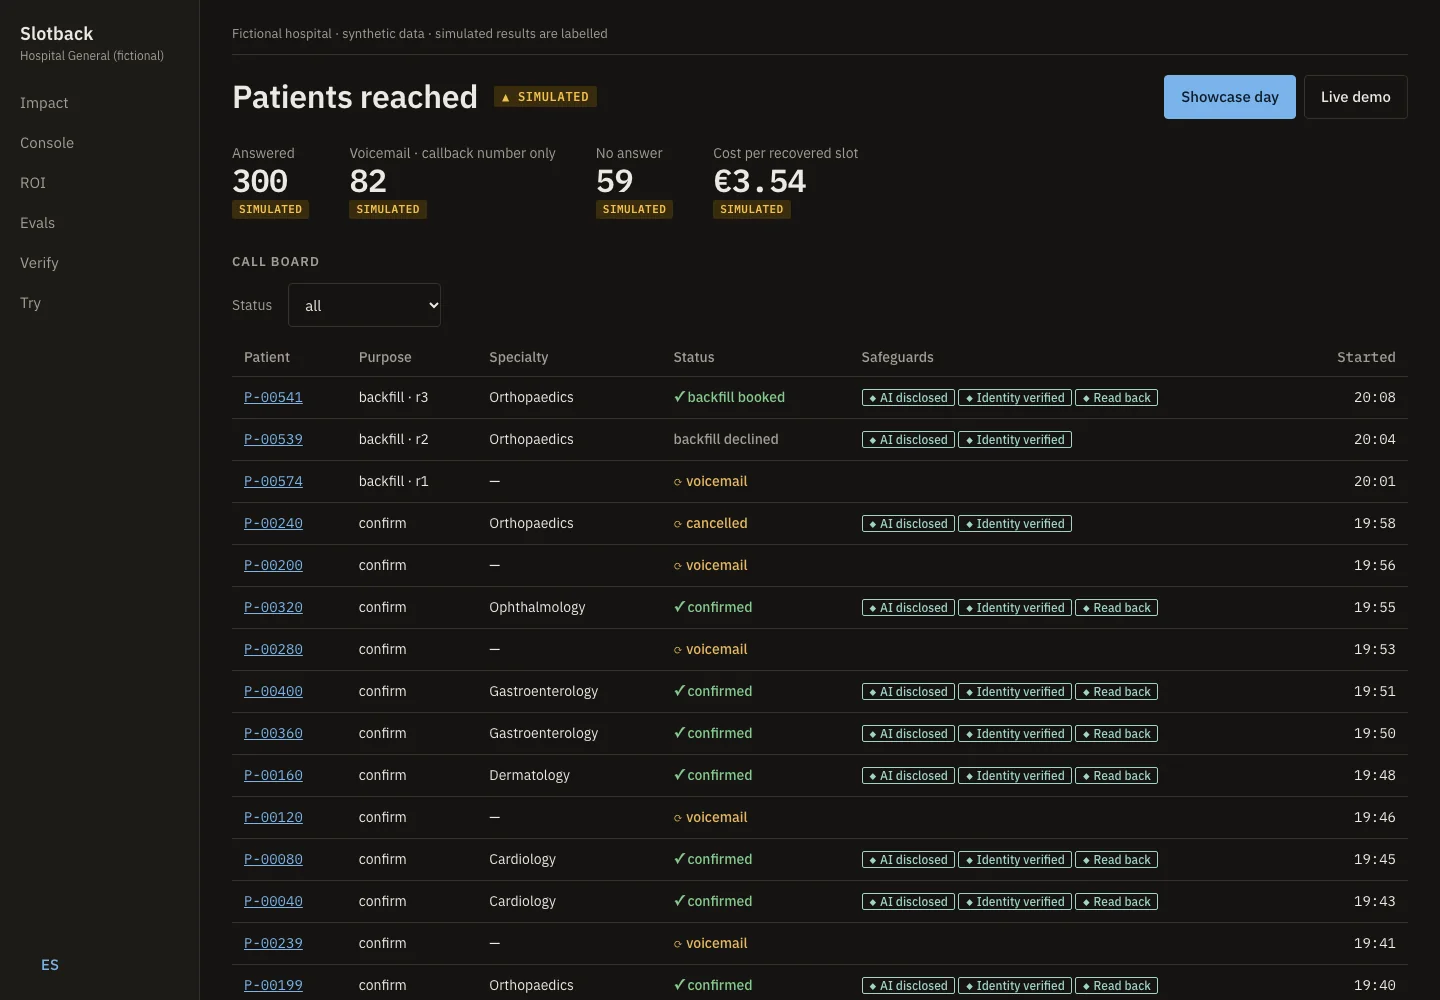Click the Started column header

pyautogui.click(x=1366, y=357)
